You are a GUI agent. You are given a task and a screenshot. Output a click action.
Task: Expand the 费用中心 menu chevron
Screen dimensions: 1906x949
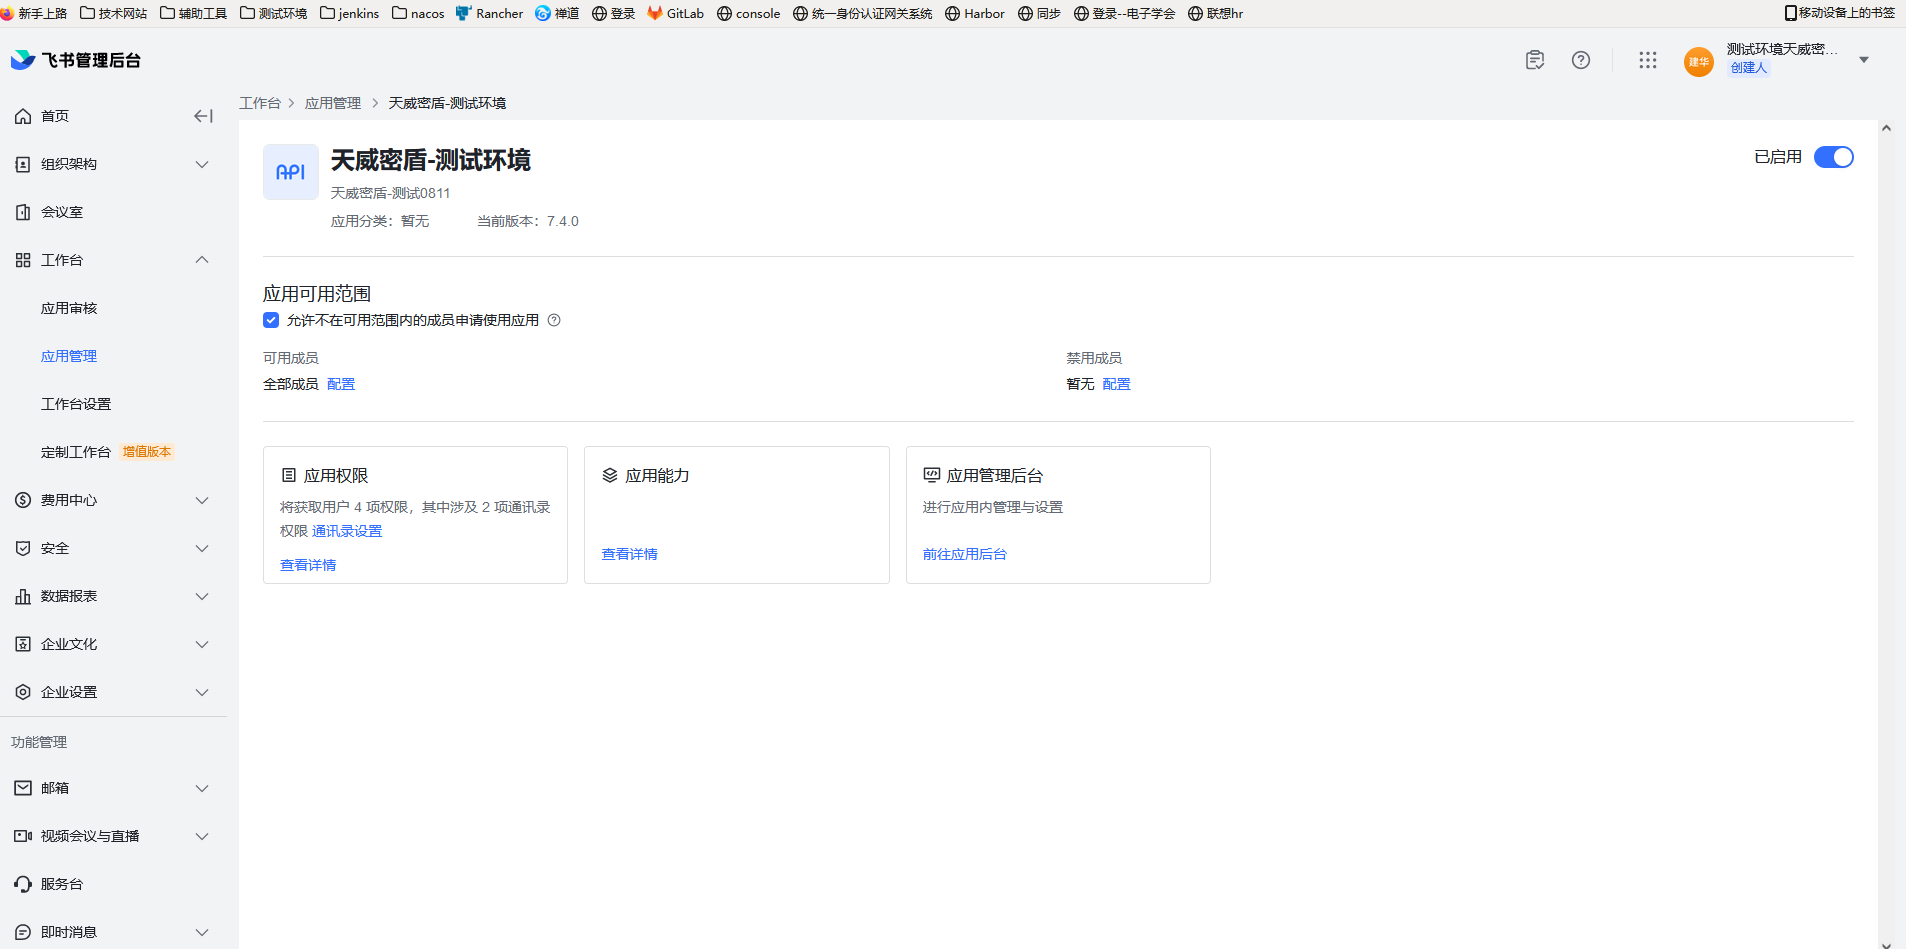(202, 500)
